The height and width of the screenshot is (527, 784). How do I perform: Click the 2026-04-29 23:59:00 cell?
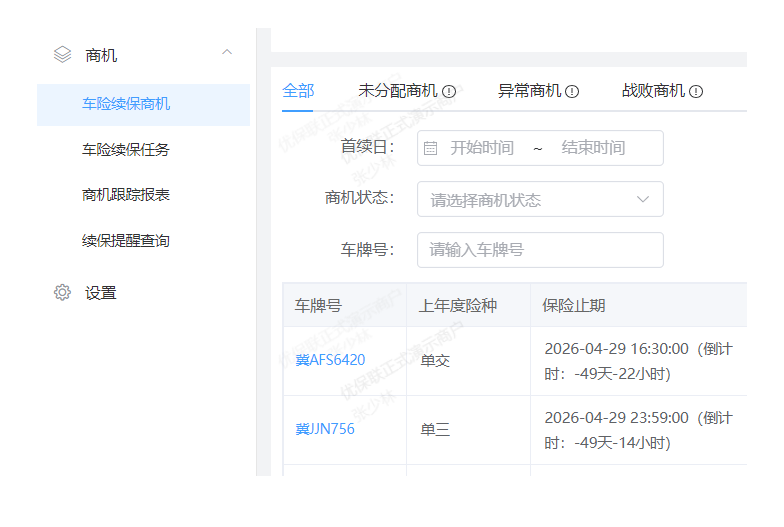coord(638,430)
